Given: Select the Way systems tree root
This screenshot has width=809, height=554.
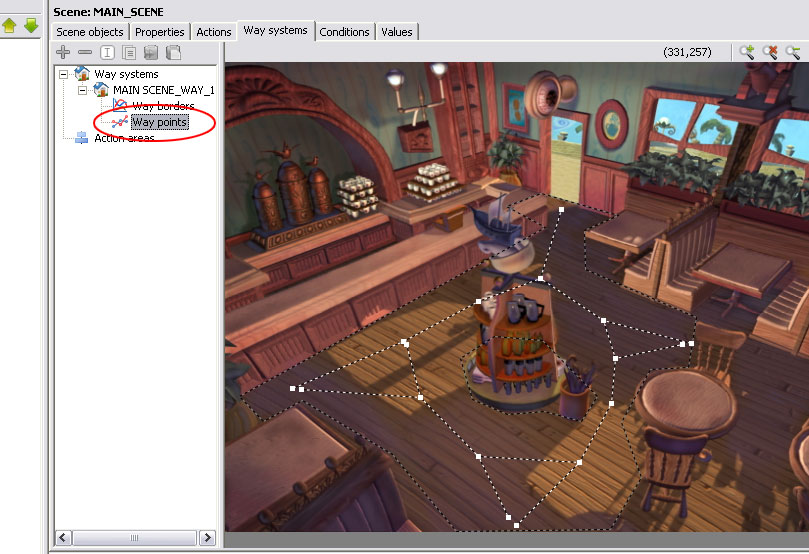Looking at the screenshot, I should 126,74.
